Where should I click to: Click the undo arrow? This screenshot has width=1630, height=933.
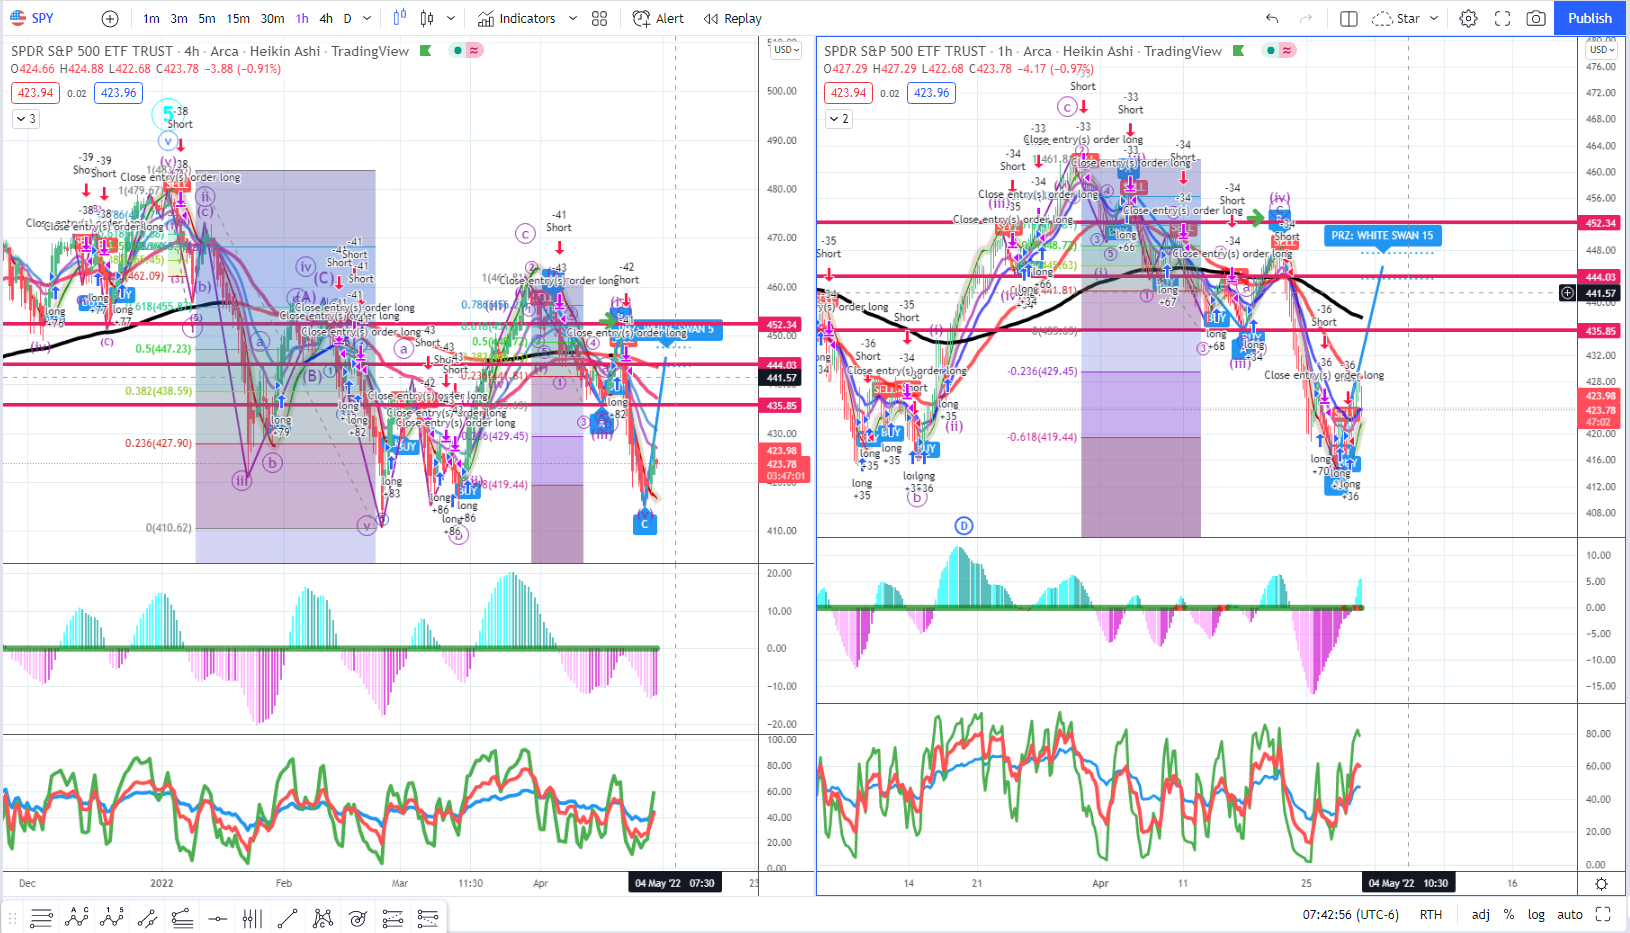1272,18
